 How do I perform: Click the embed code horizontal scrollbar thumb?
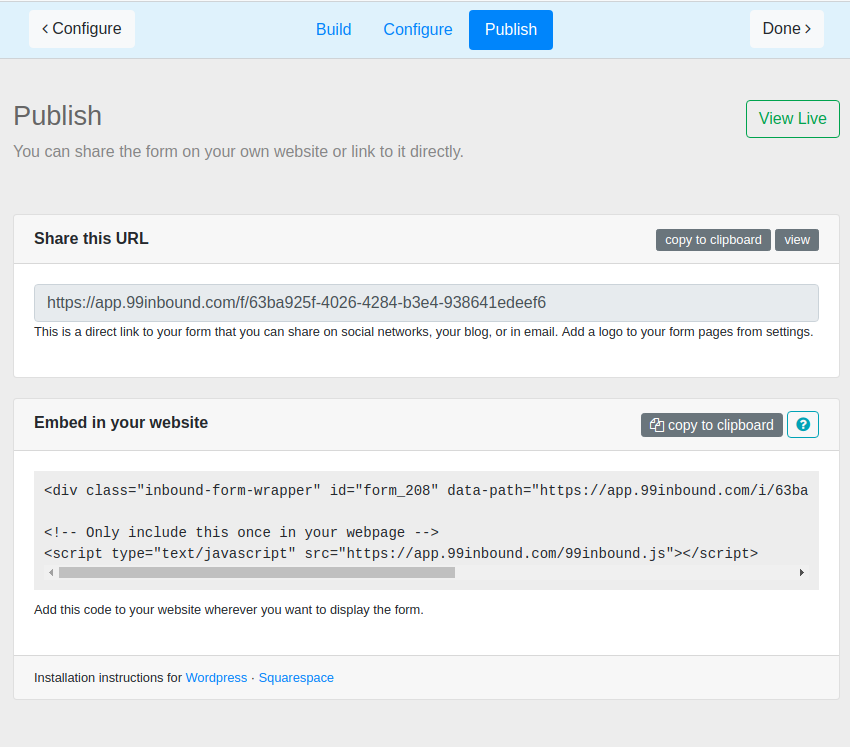(x=256, y=573)
